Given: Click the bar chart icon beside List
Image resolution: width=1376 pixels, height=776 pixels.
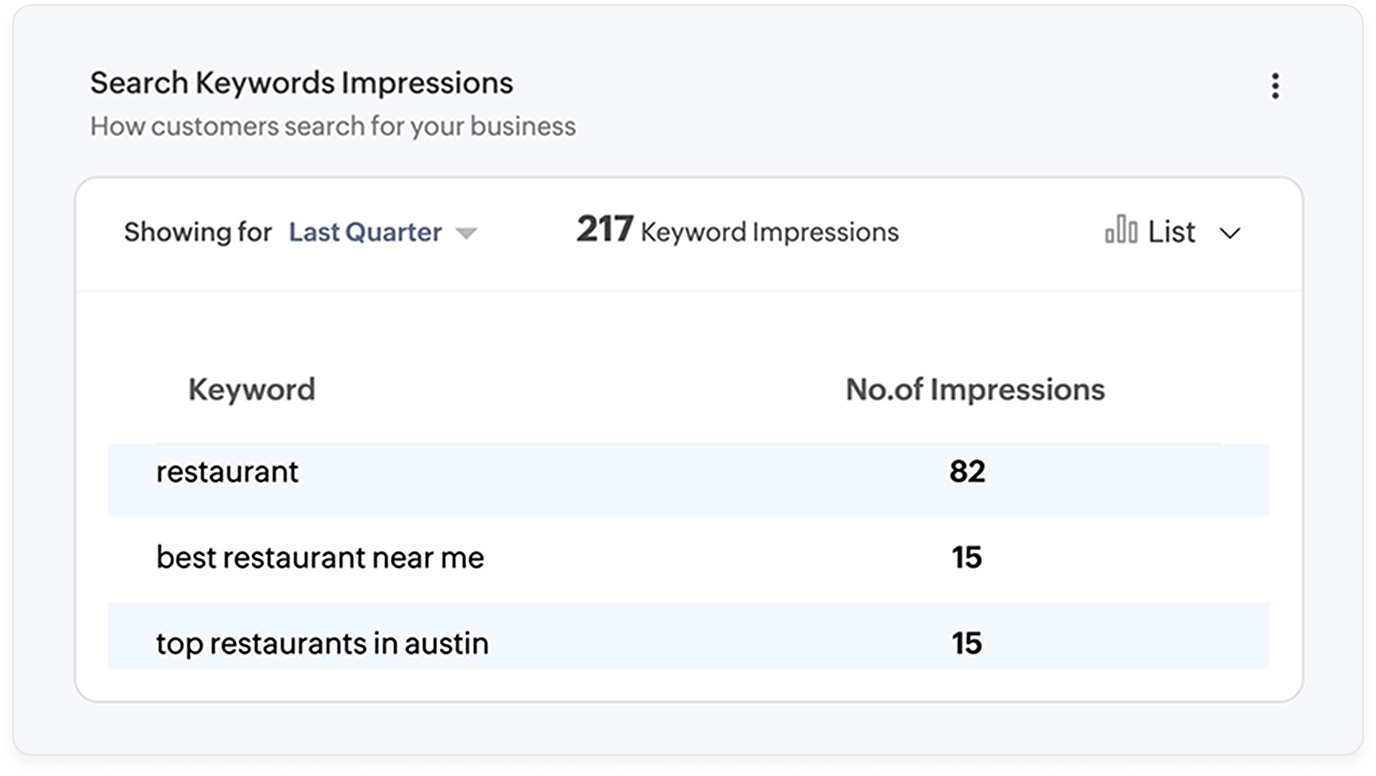Looking at the screenshot, I should click(1121, 231).
